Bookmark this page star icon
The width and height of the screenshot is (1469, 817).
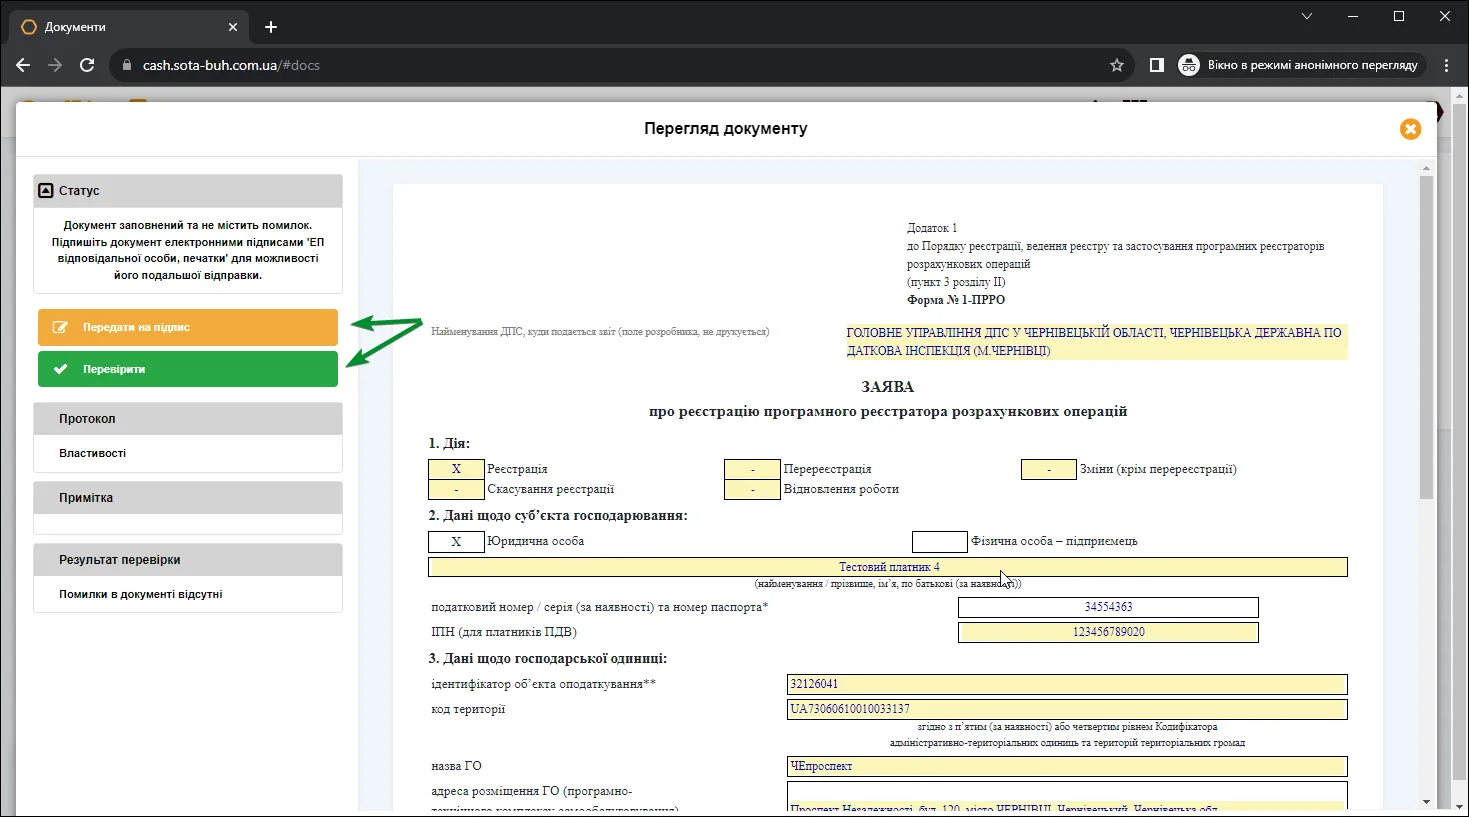point(1117,65)
